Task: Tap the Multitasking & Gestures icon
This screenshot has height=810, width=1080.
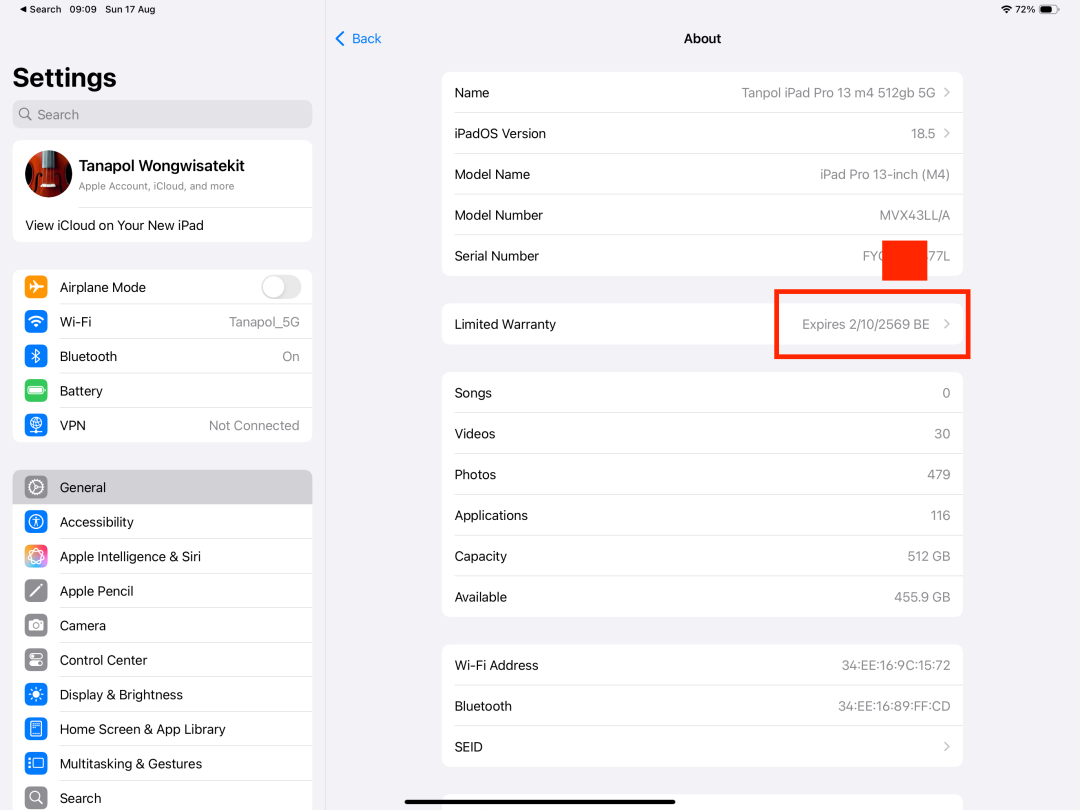Action: pos(36,763)
